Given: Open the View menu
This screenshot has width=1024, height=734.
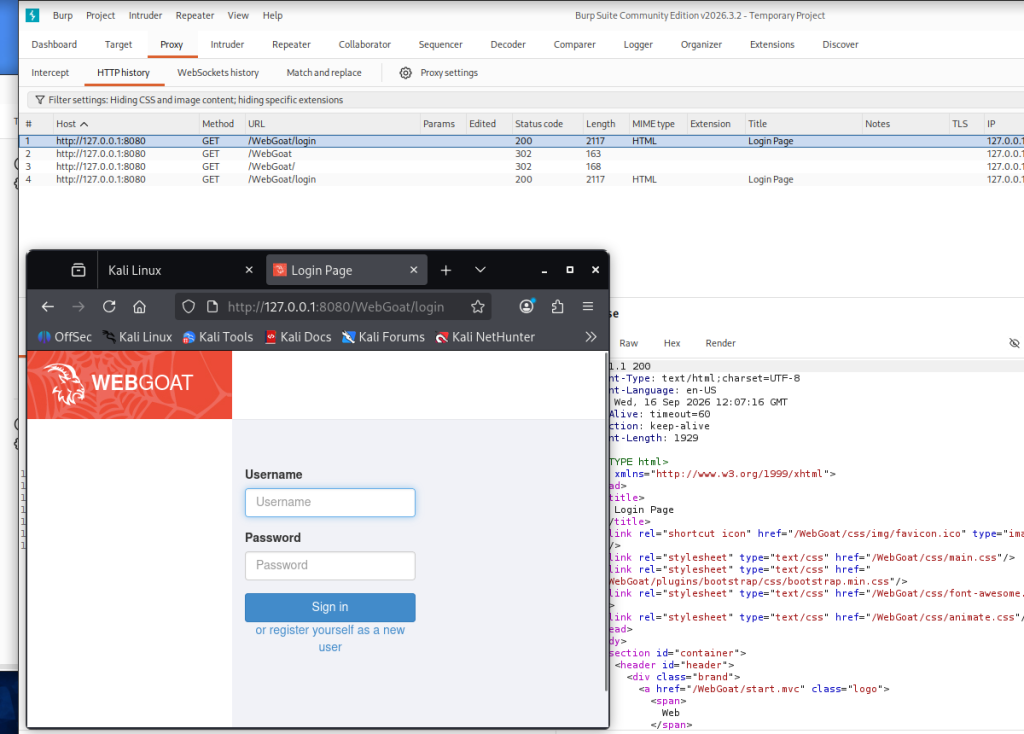Looking at the screenshot, I should coord(238,15).
